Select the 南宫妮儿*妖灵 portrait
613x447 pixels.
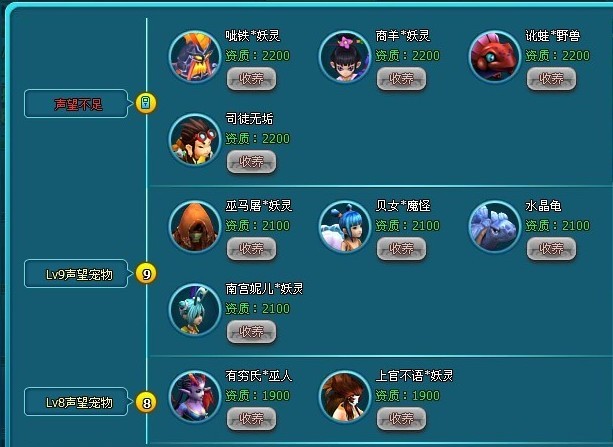pos(195,310)
